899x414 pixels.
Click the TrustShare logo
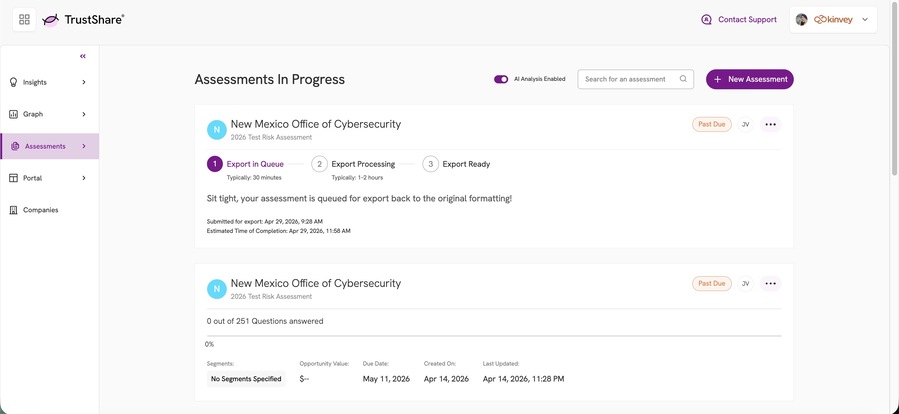(83, 19)
